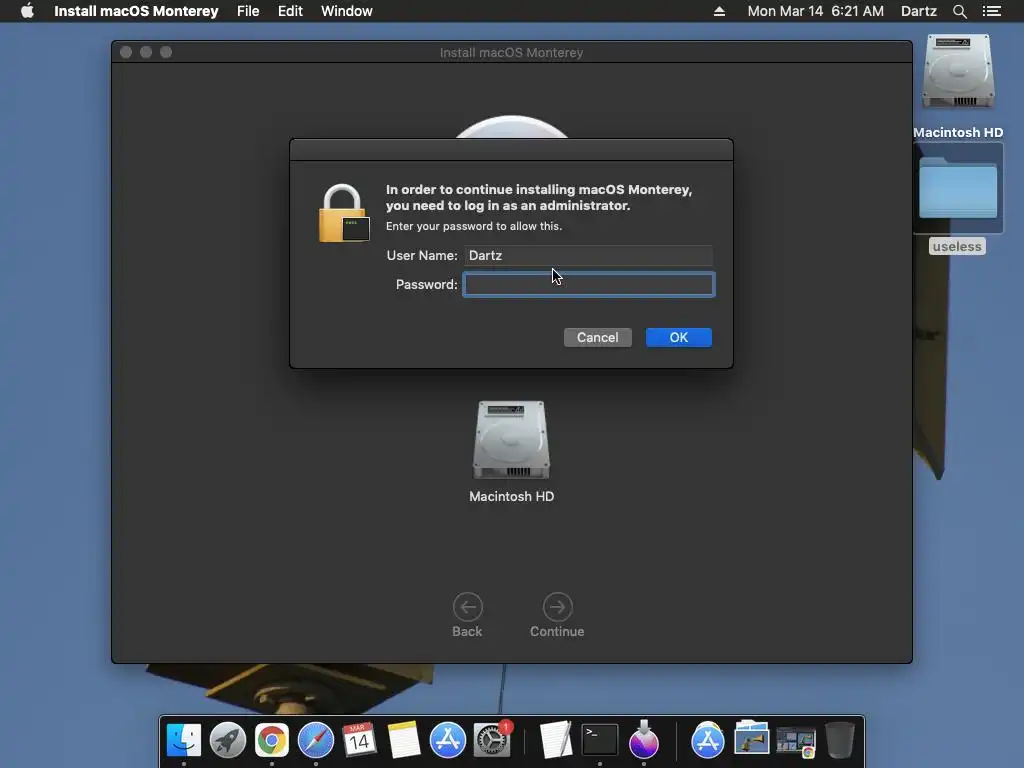Click 'Enter your password to allow this.' text
The image size is (1024, 768).
(x=473, y=226)
